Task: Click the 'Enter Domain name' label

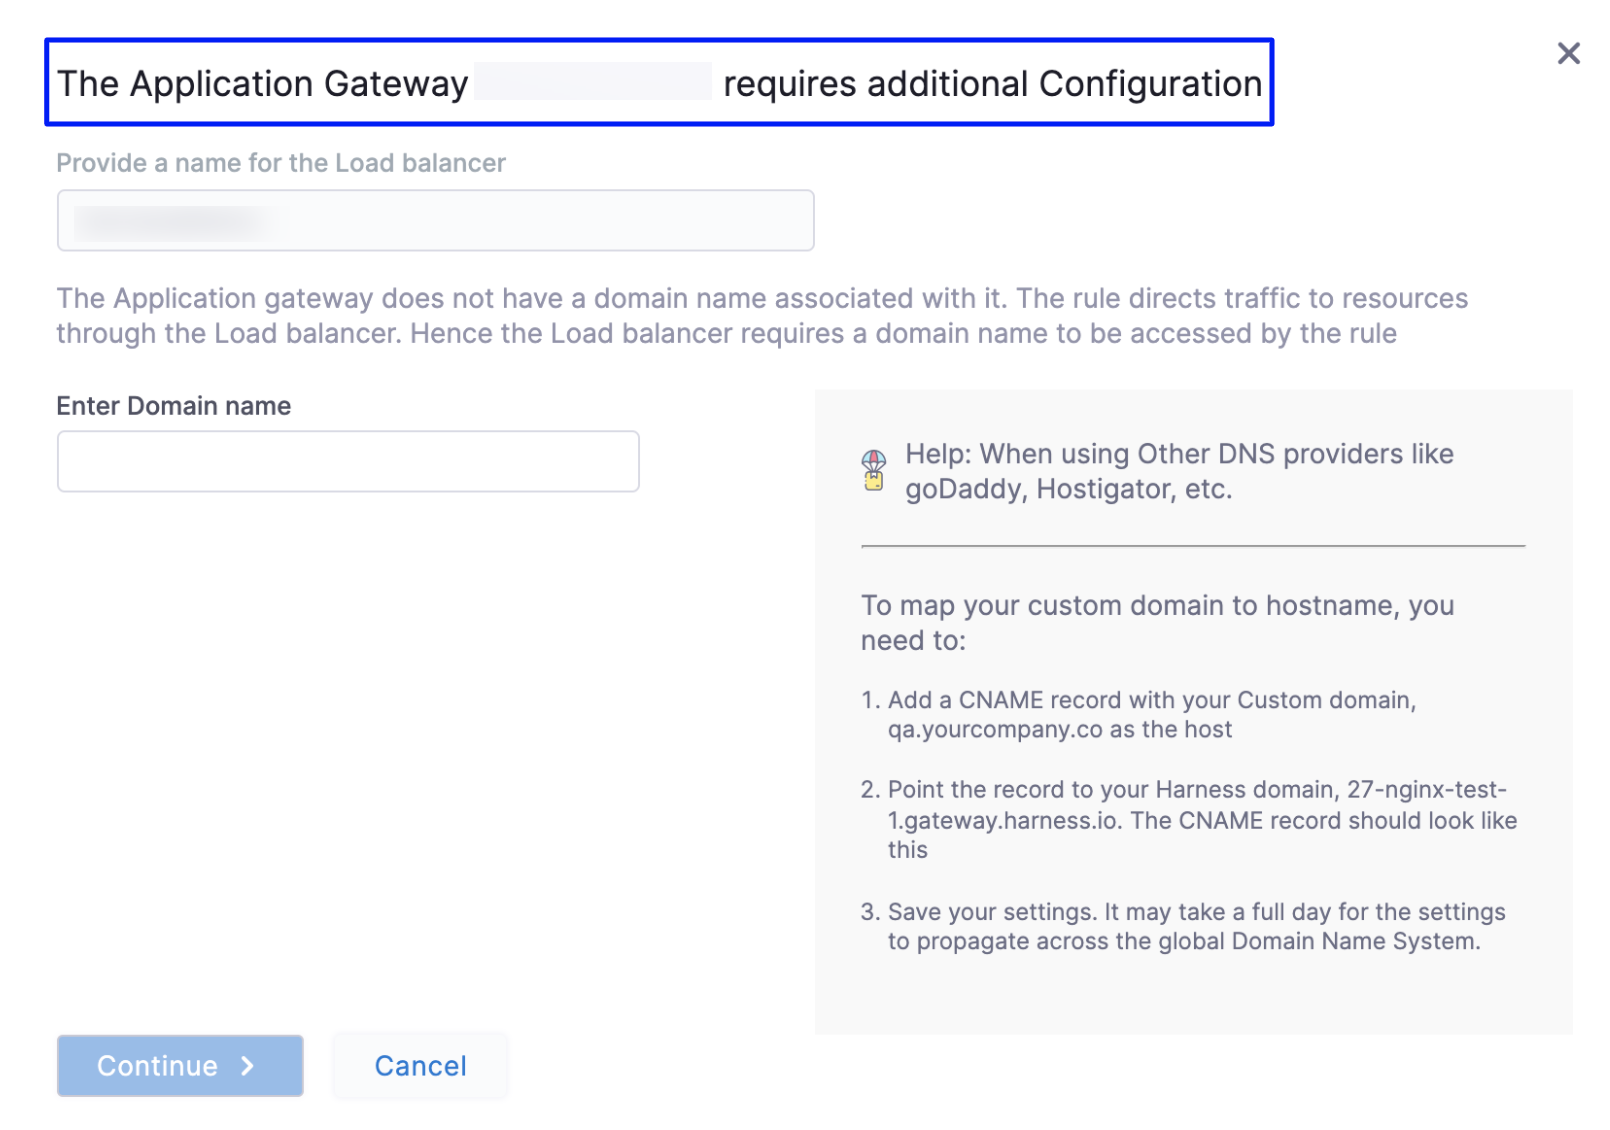Action: click(174, 406)
